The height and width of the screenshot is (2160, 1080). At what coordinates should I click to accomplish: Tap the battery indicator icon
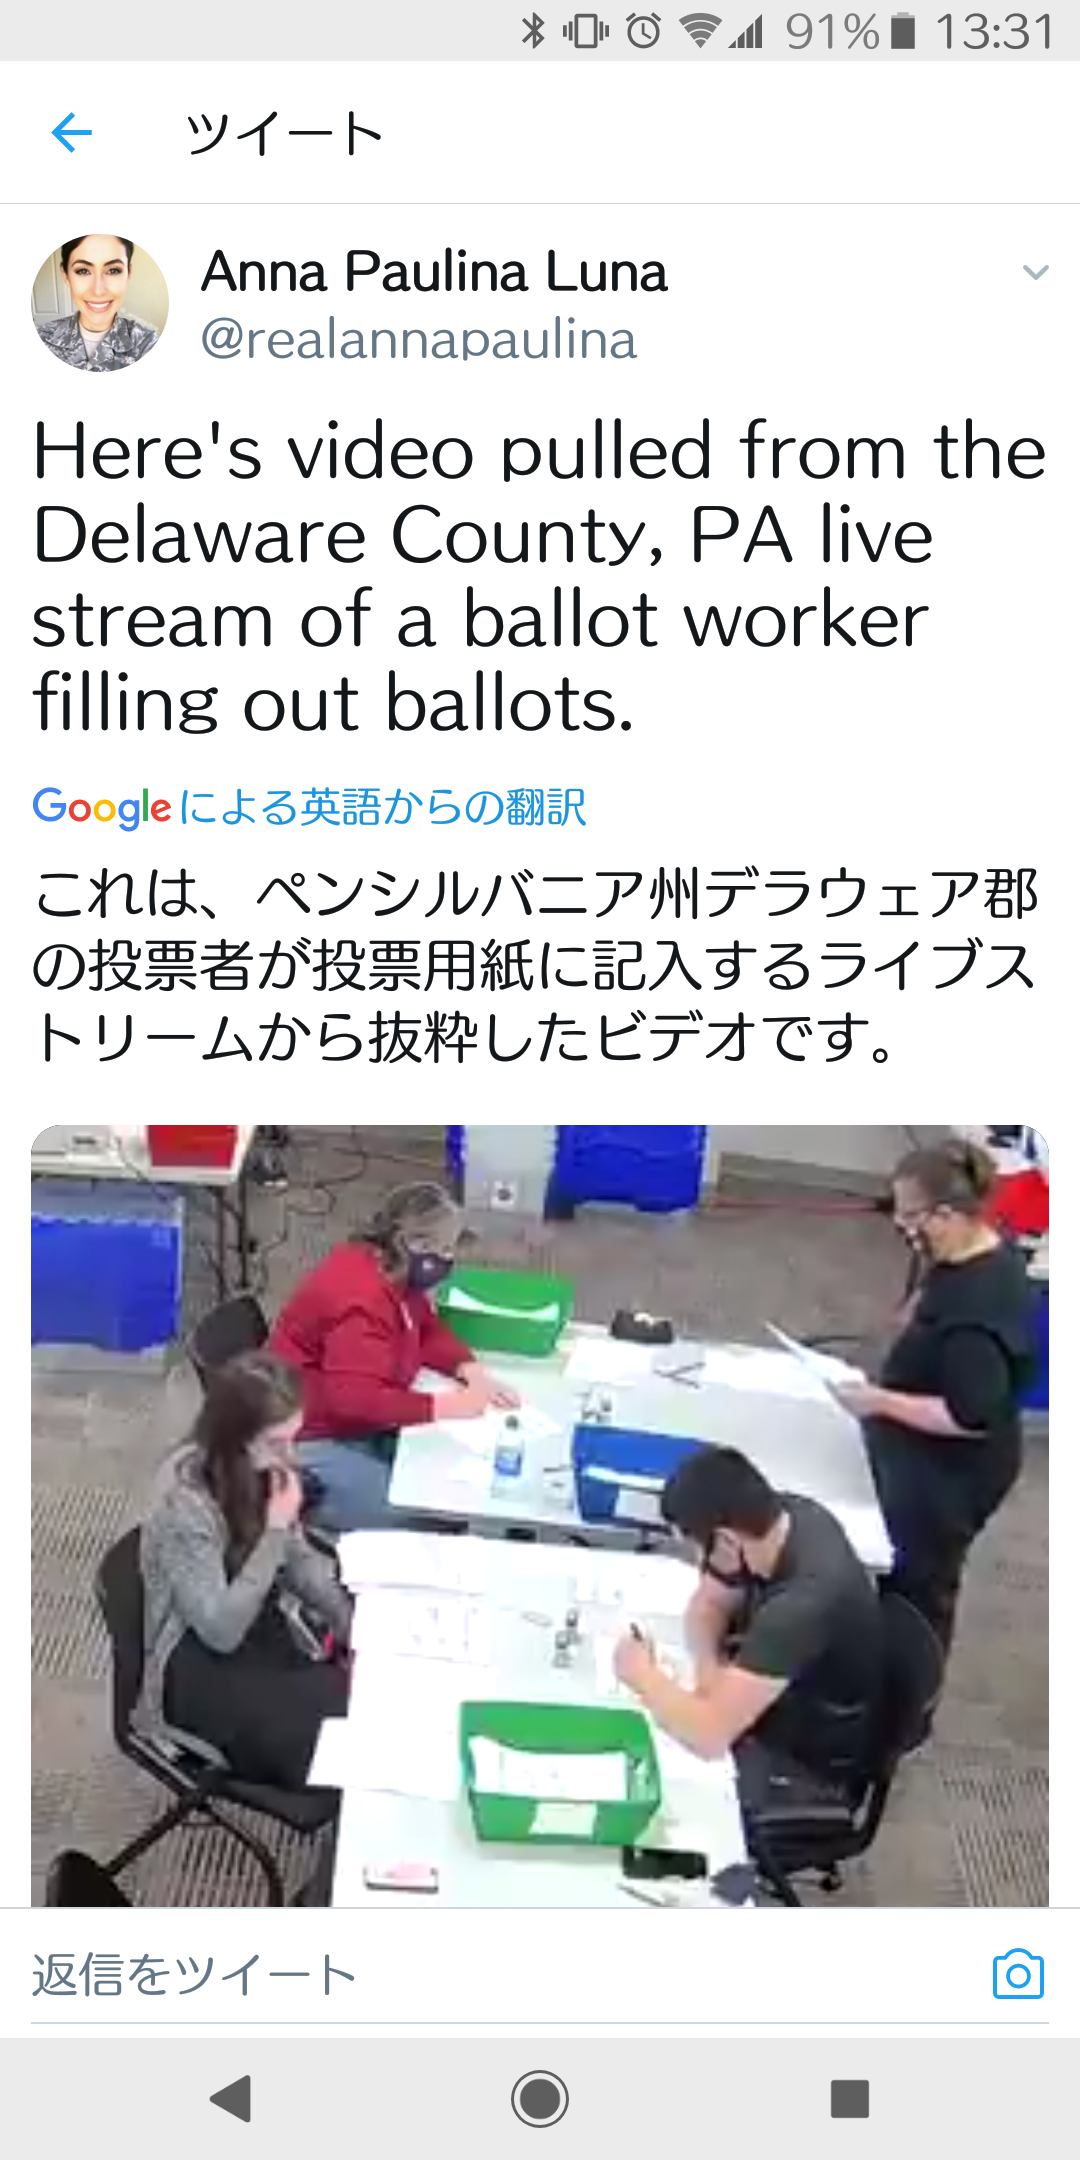pyautogui.click(x=903, y=31)
